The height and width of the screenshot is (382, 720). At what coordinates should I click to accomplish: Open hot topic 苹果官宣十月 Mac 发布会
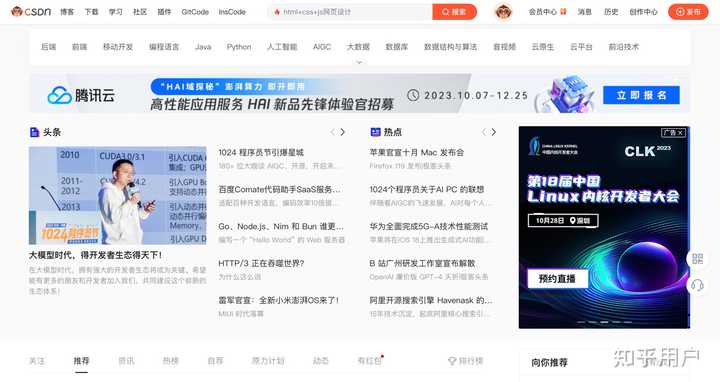click(416, 152)
